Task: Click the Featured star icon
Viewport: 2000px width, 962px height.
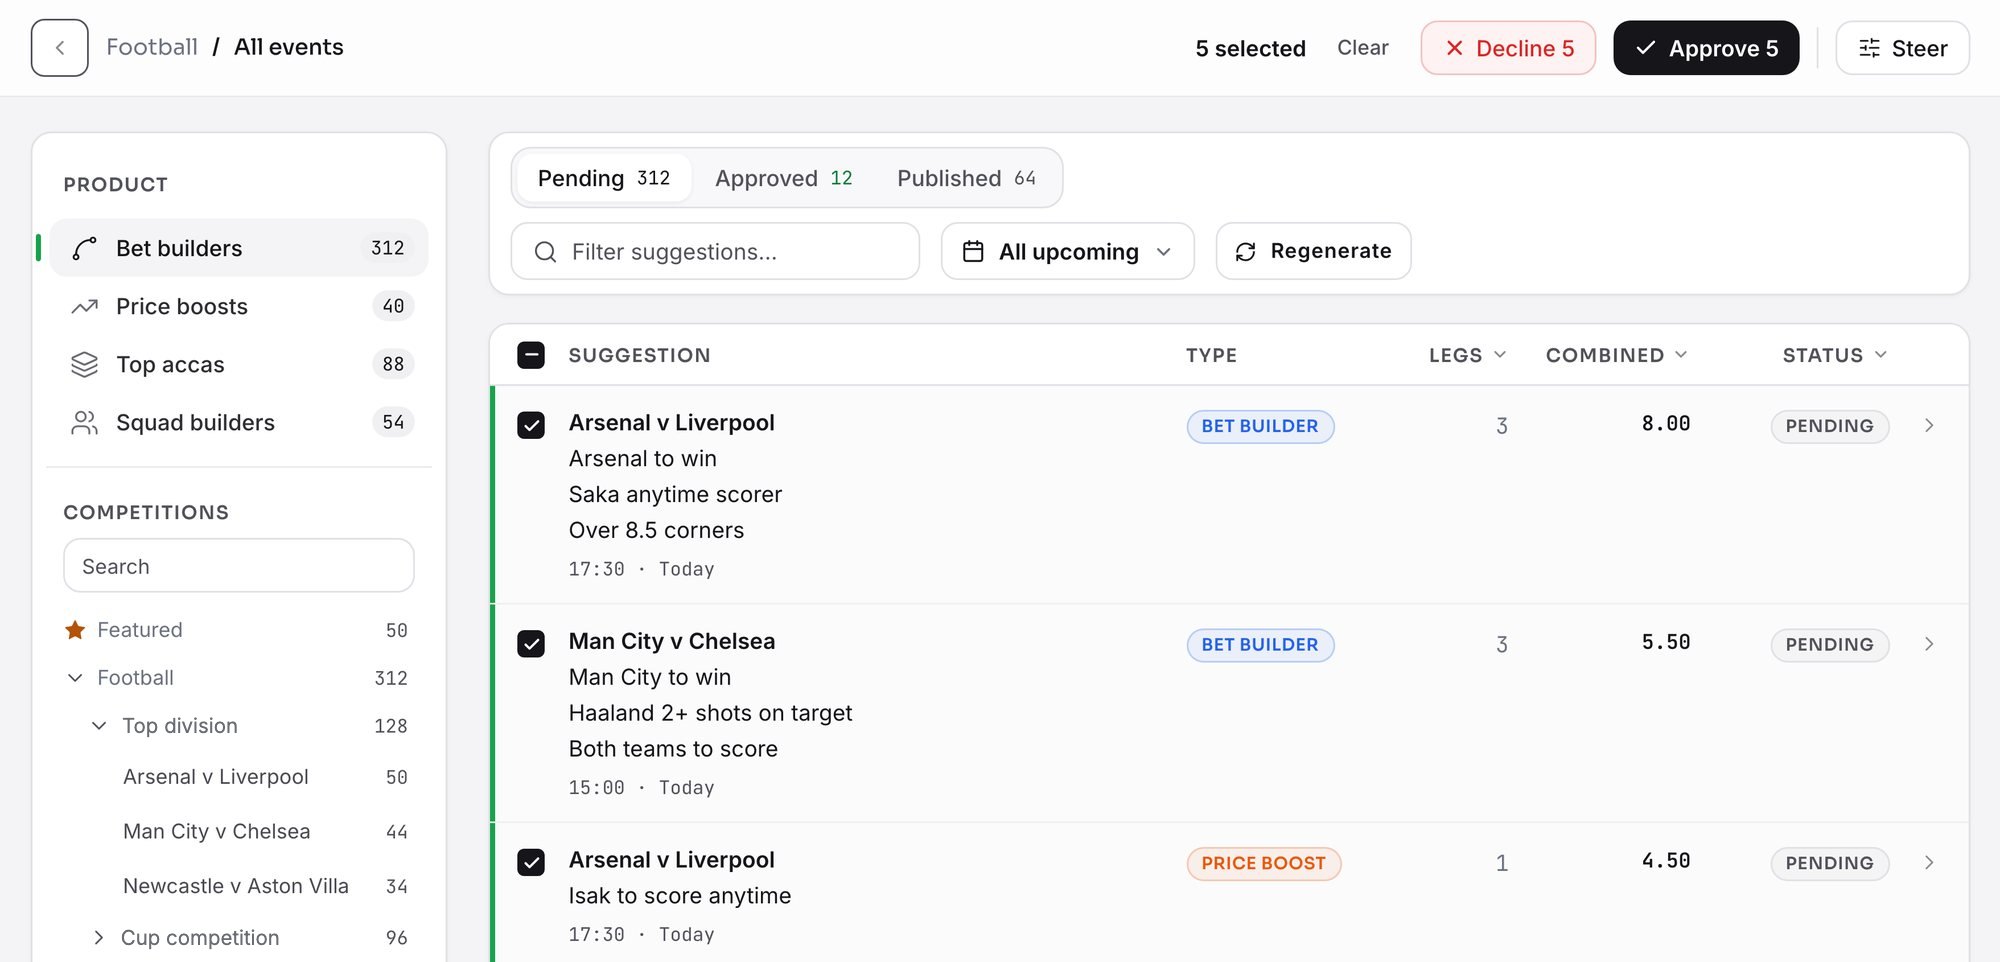Action: [x=75, y=630]
